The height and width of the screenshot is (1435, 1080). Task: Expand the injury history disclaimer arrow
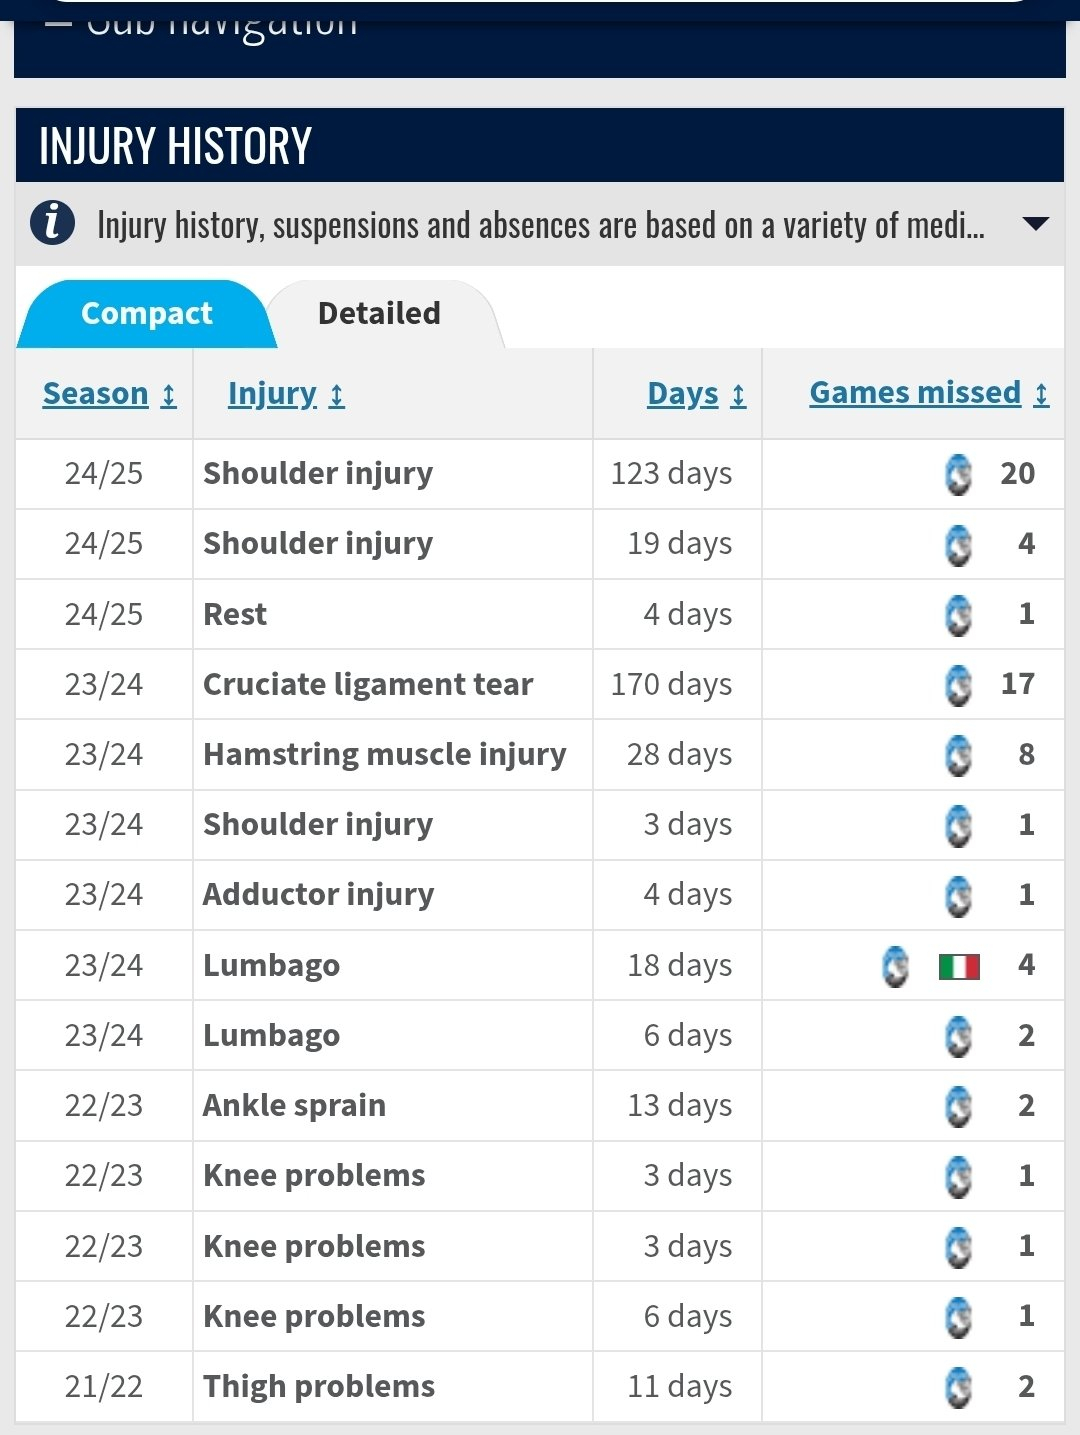[1036, 224]
